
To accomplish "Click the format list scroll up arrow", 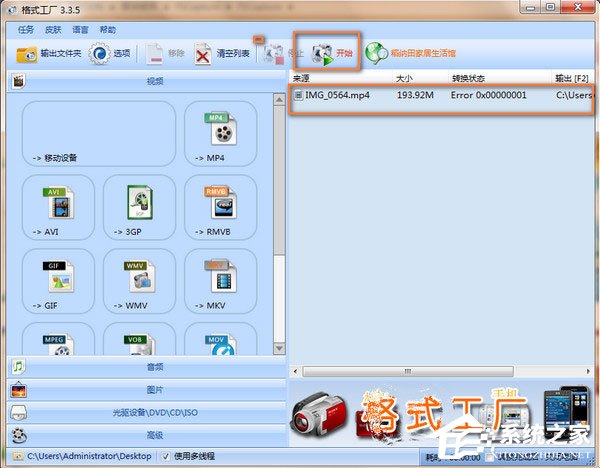I will click(279, 100).
